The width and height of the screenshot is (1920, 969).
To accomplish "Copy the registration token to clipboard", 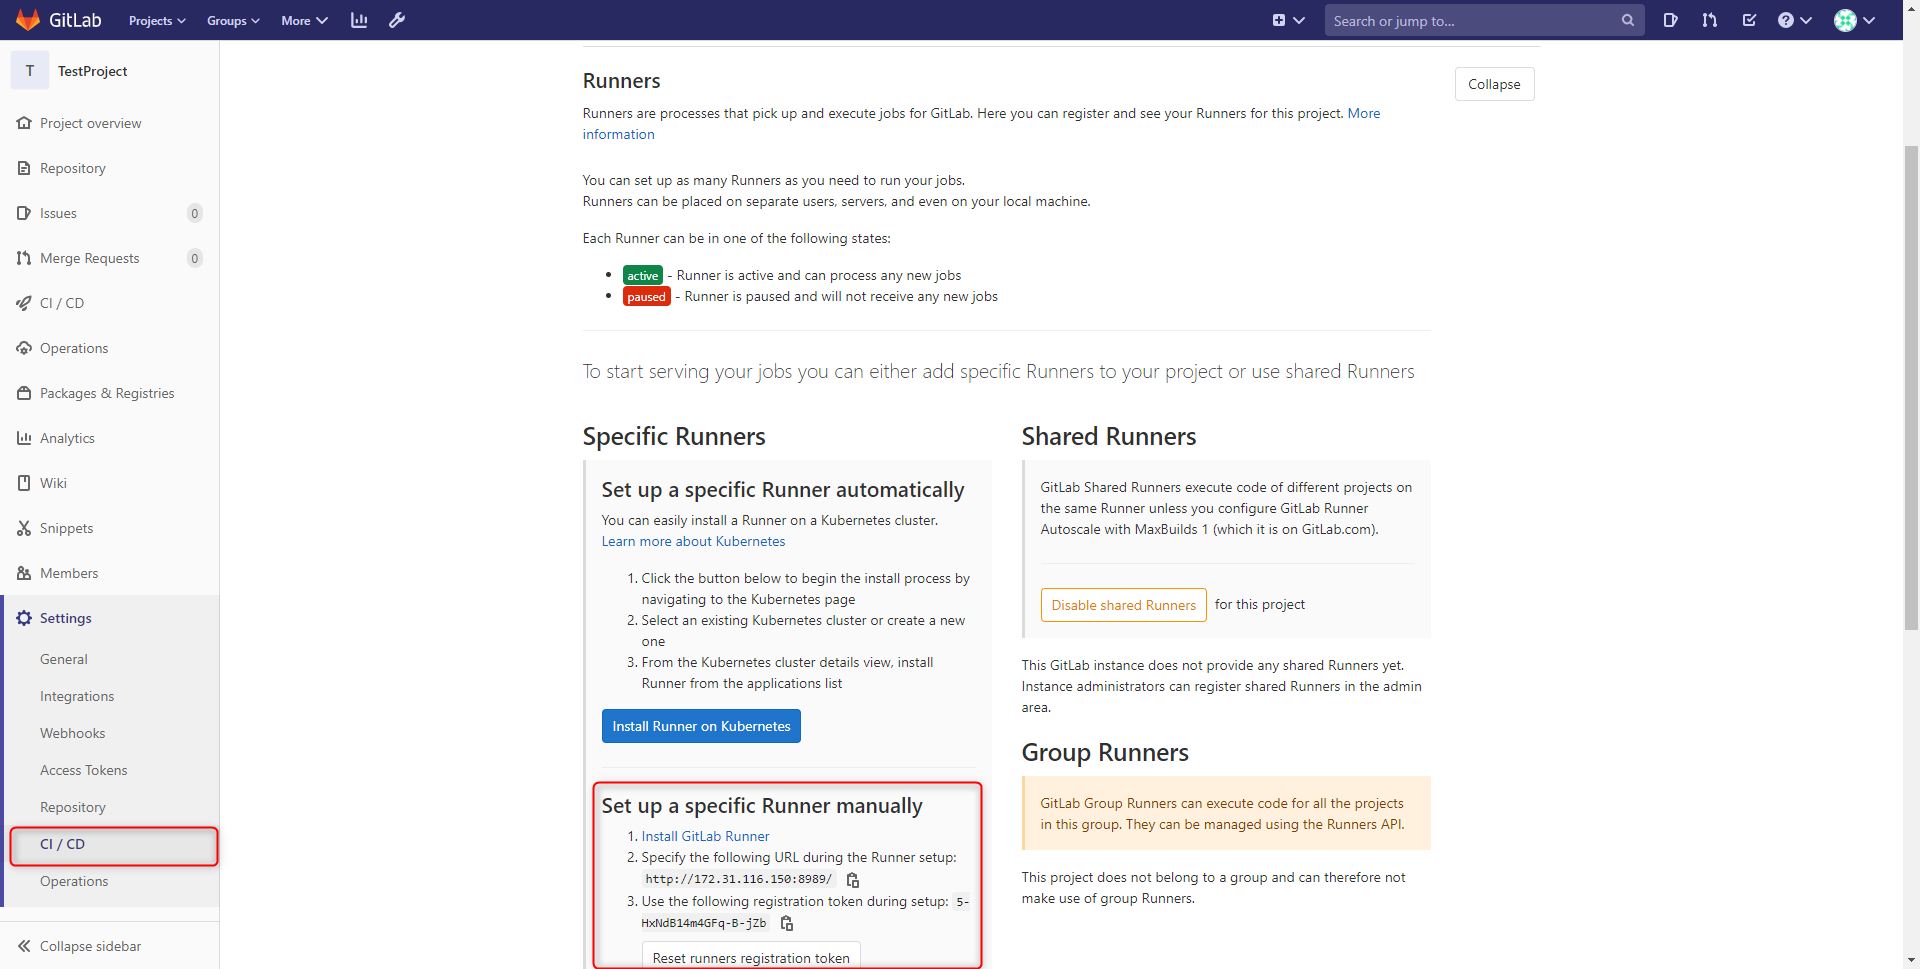I will (787, 923).
